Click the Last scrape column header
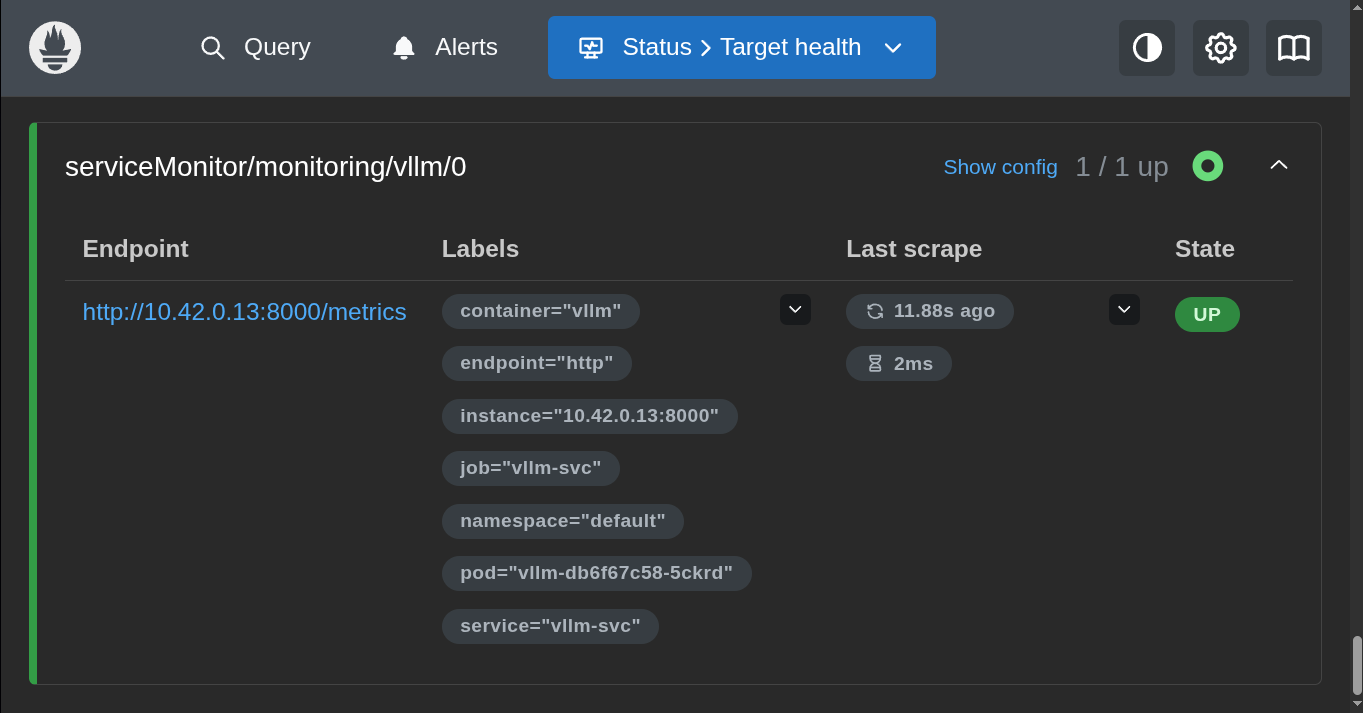 914,249
